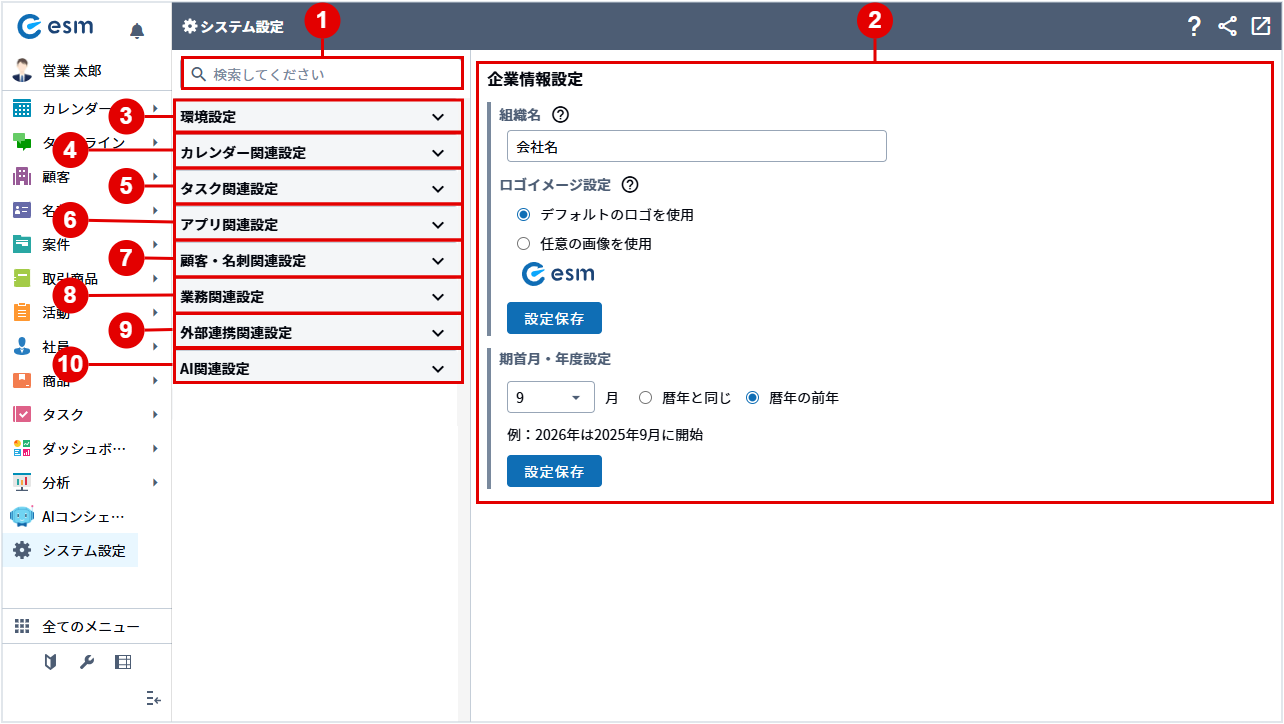This screenshot has width=1284, height=724.
Task: Click help icon next to ロゴイメージ設定
Action: pos(630,185)
